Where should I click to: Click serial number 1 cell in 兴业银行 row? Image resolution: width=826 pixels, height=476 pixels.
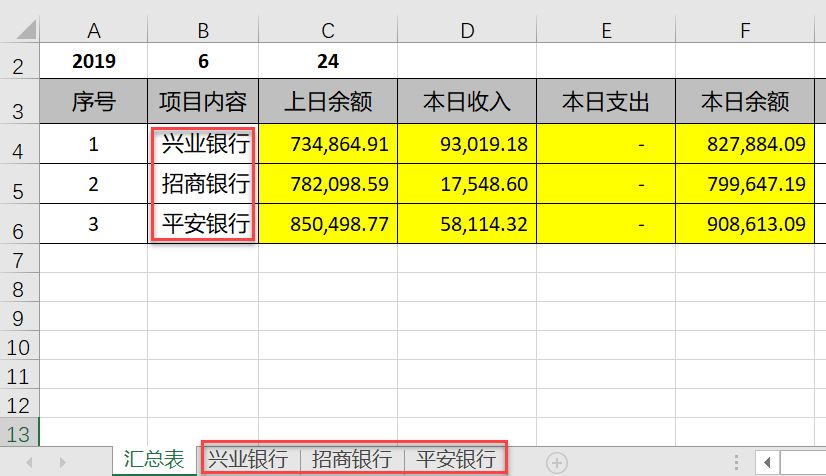coord(94,144)
